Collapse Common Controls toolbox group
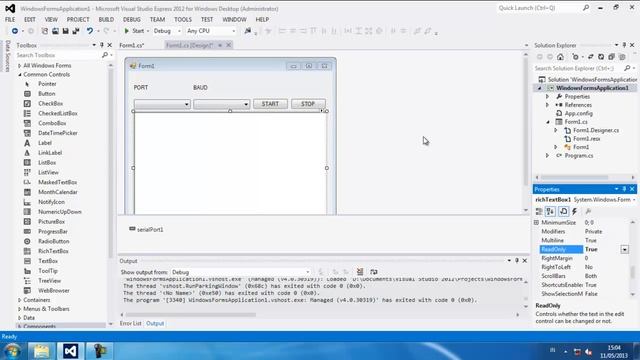 (20, 75)
